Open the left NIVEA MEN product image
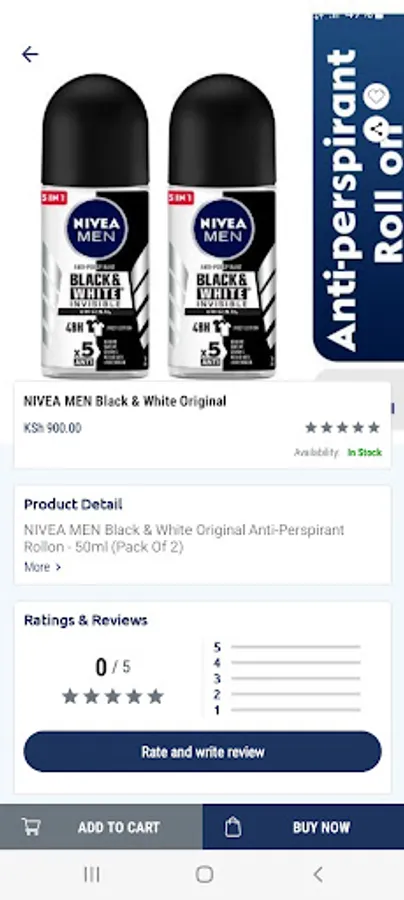This screenshot has width=404, height=900. click(95, 226)
